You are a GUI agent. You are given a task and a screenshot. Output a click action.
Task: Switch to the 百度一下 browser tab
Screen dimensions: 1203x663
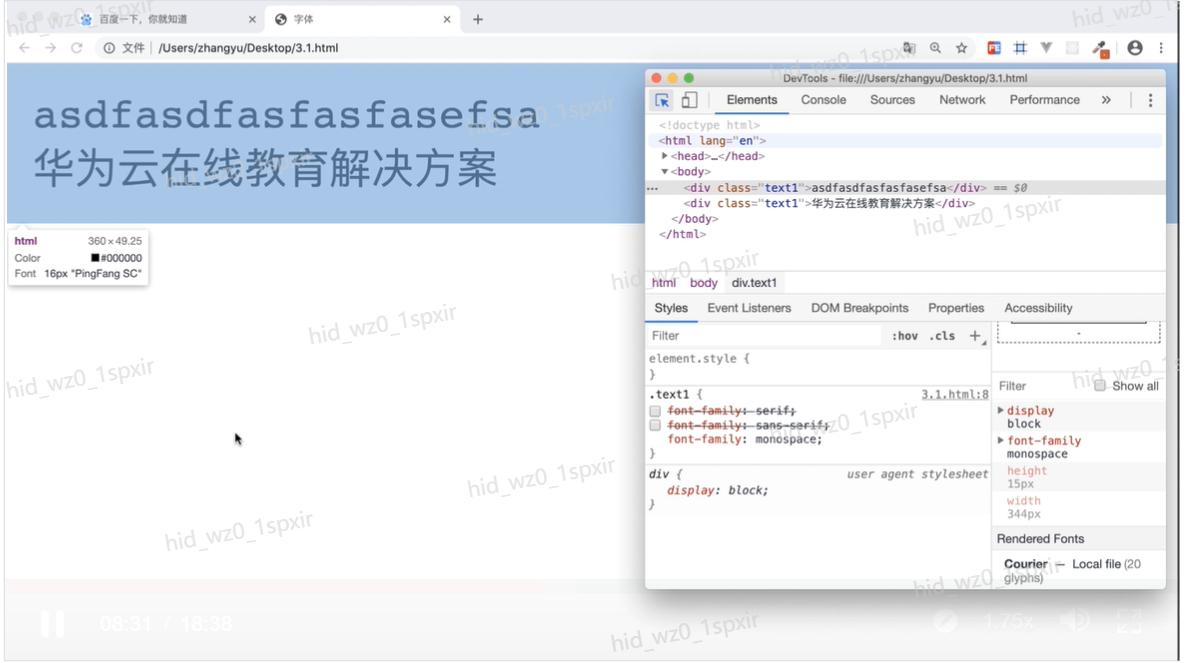(x=167, y=19)
